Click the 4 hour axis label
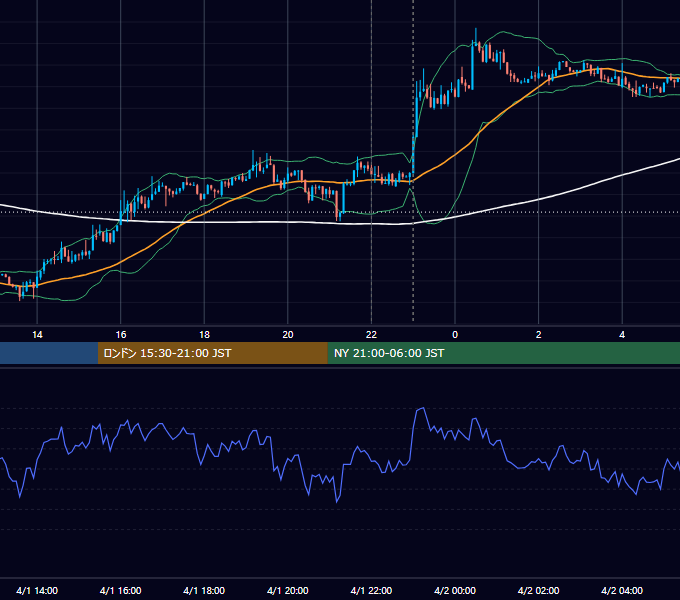This screenshot has width=680, height=600. click(622, 335)
